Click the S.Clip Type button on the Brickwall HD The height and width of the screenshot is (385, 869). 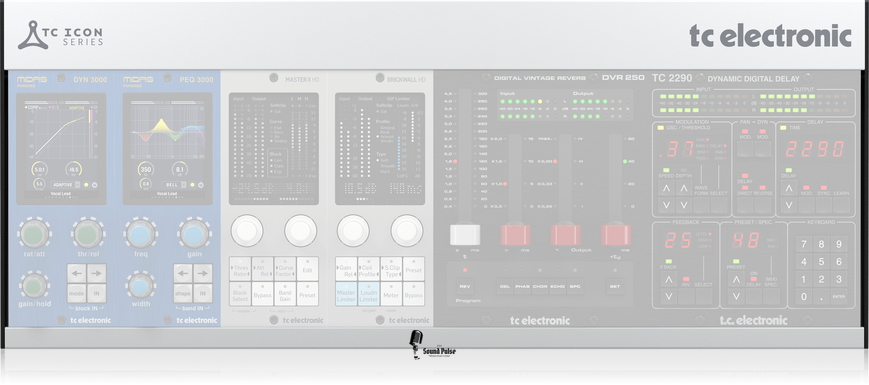tap(391, 269)
